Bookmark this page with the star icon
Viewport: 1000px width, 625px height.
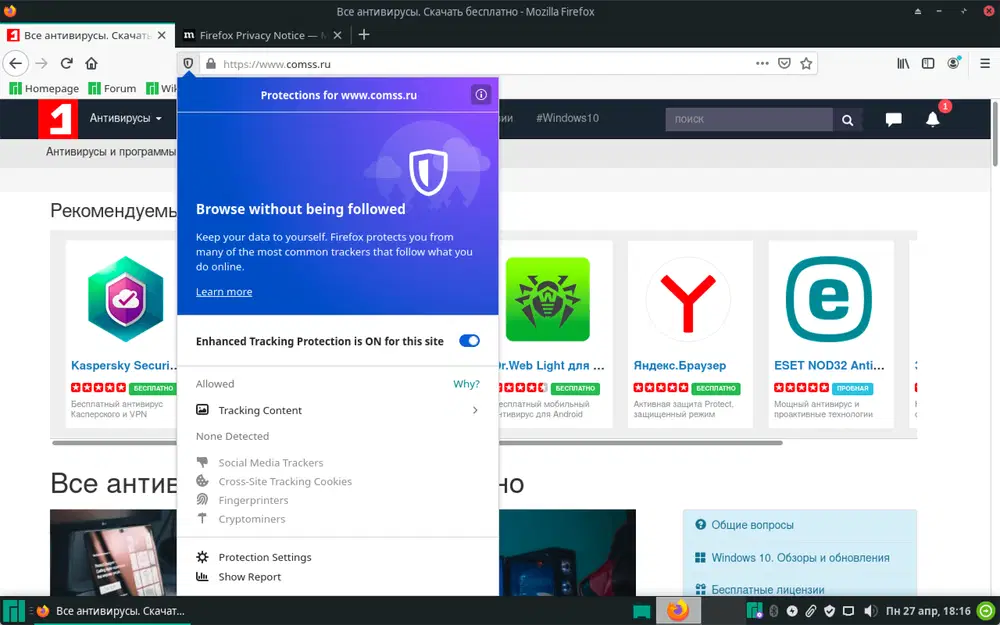click(x=806, y=63)
